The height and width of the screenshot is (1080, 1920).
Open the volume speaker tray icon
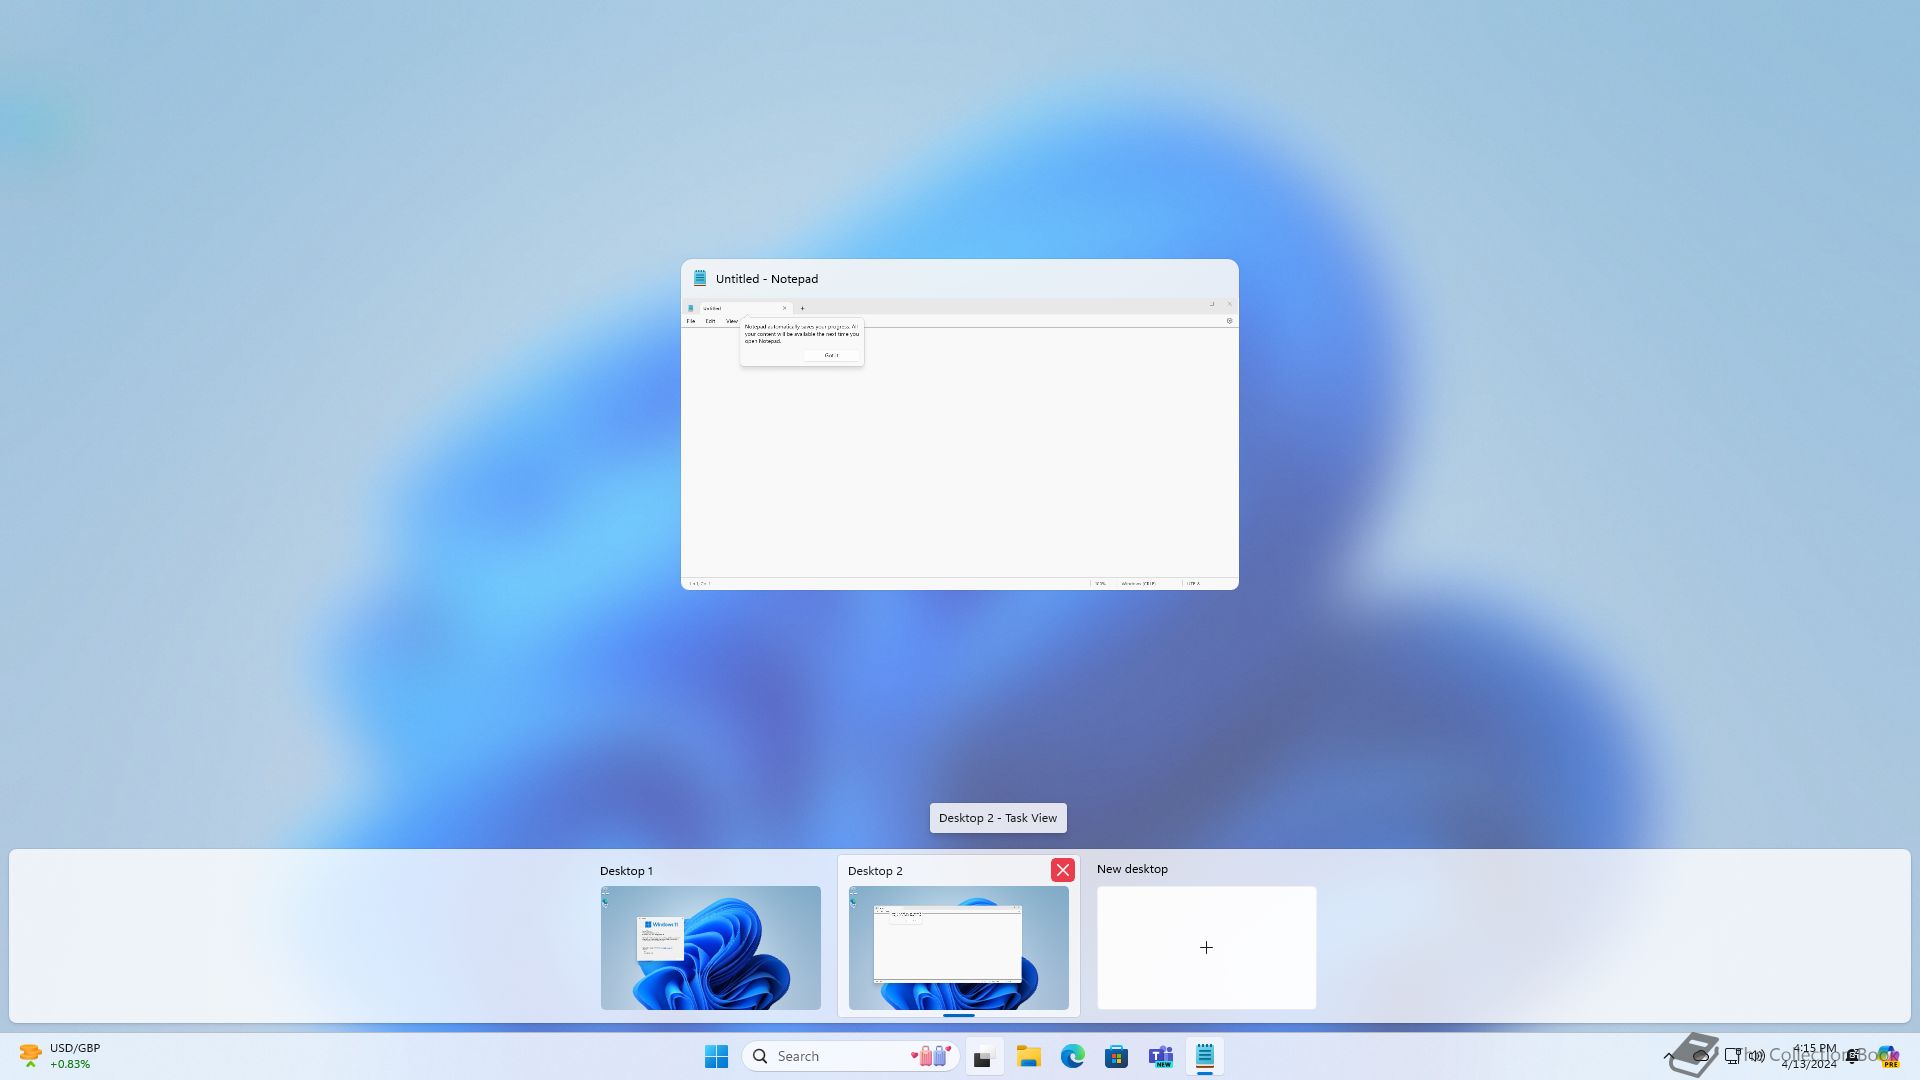point(1757,1056)
